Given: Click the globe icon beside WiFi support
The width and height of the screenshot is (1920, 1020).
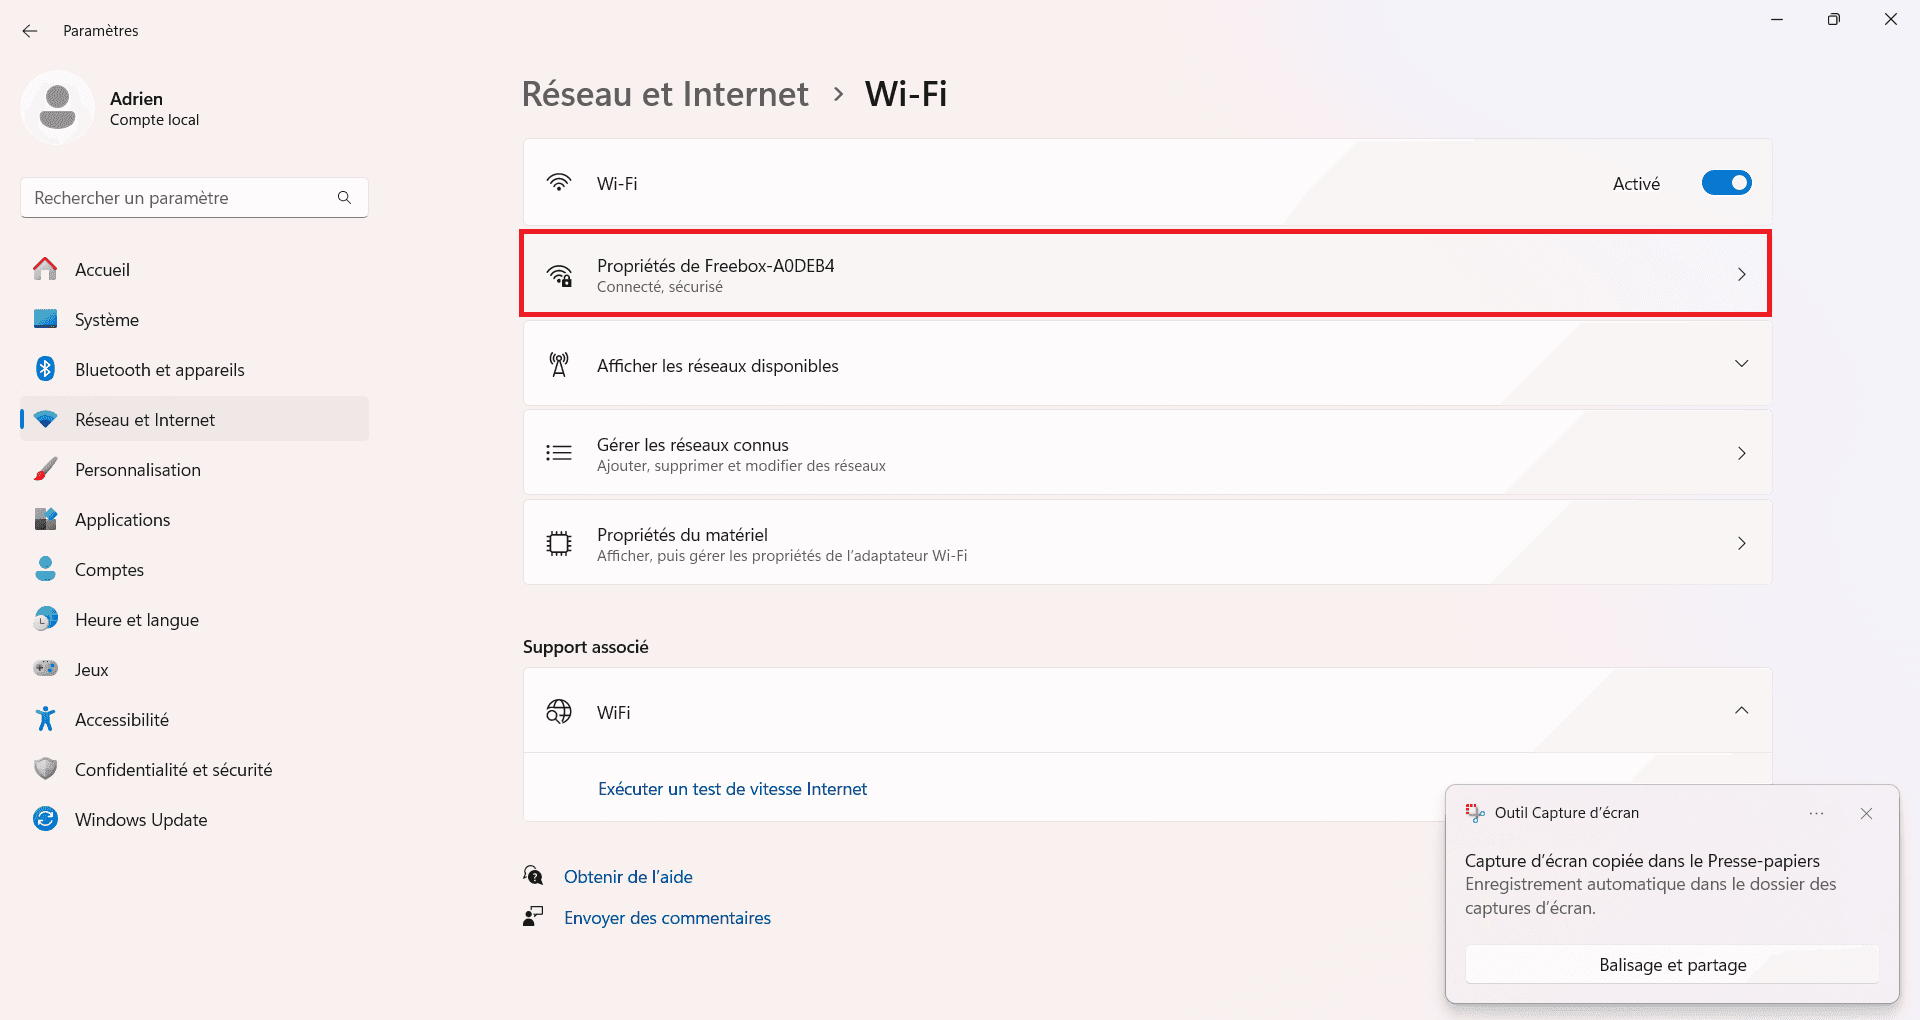Looking at the screenshot, I should pos(559,711).
